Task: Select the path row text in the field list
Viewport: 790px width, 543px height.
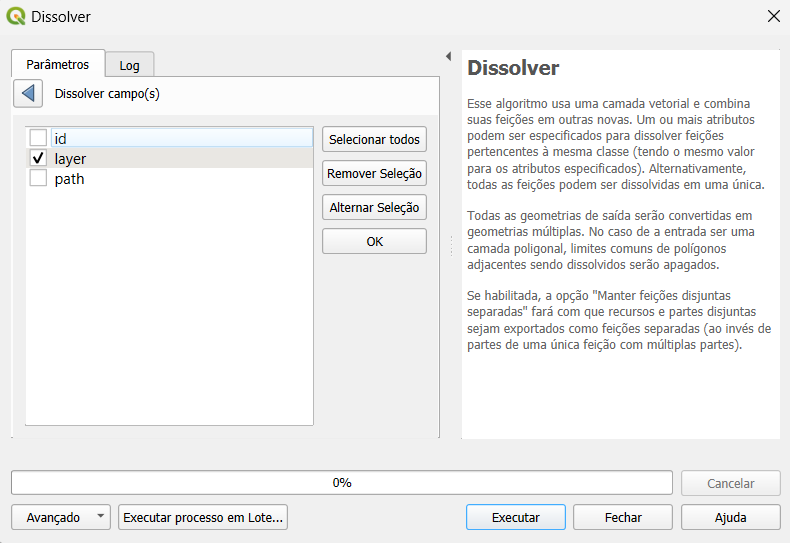Action: point(70,179)
